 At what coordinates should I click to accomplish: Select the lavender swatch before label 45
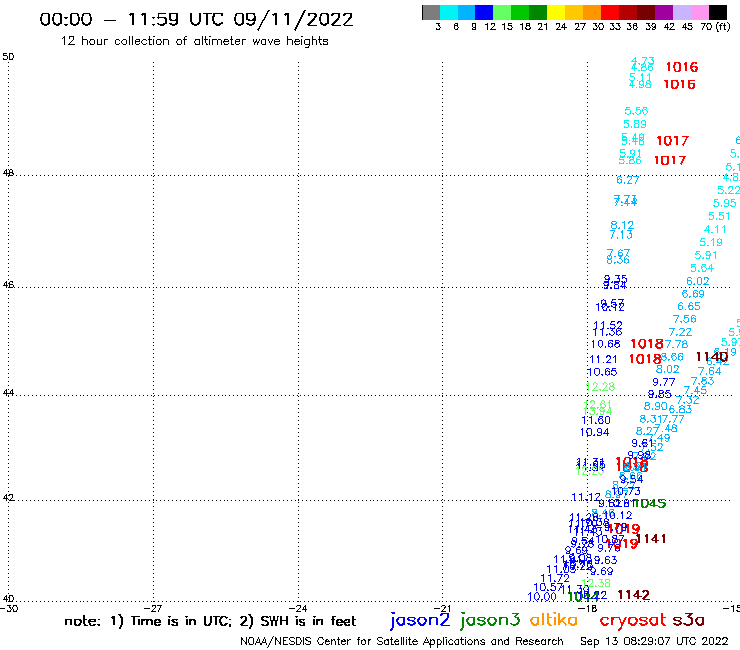tap(681, 12)
